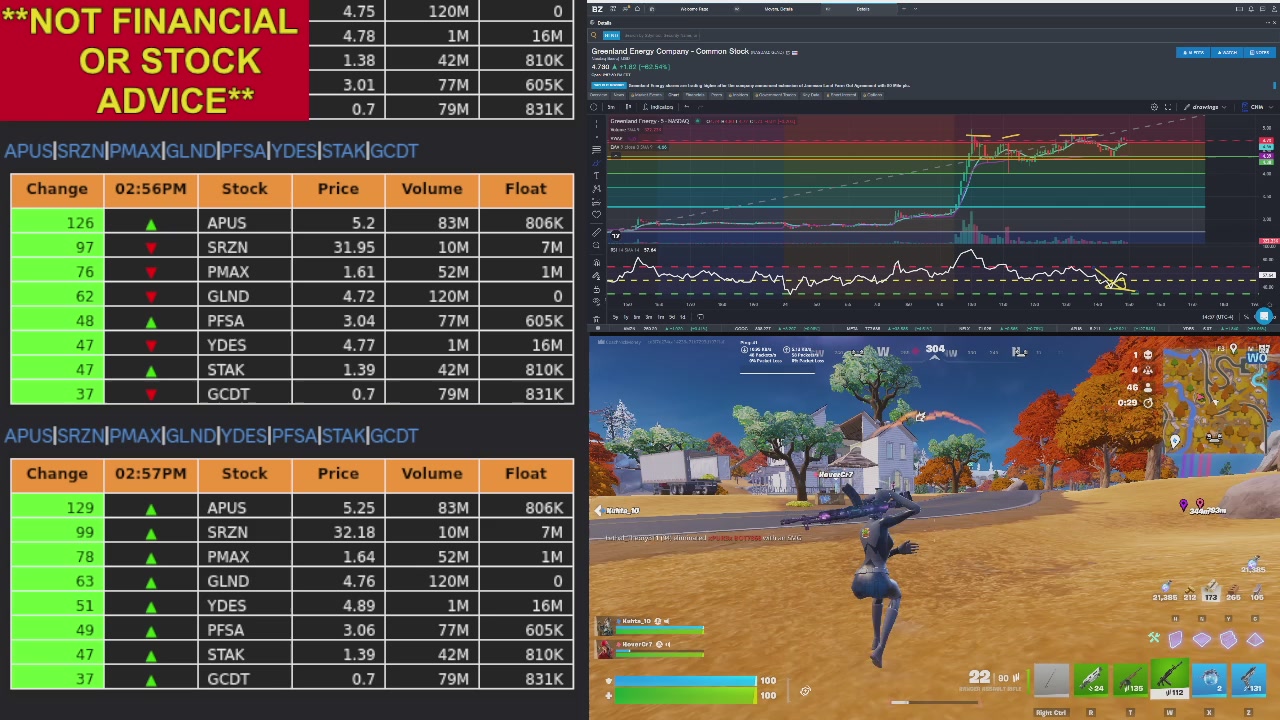Switch the chart to fullscreen mode

1167,107
